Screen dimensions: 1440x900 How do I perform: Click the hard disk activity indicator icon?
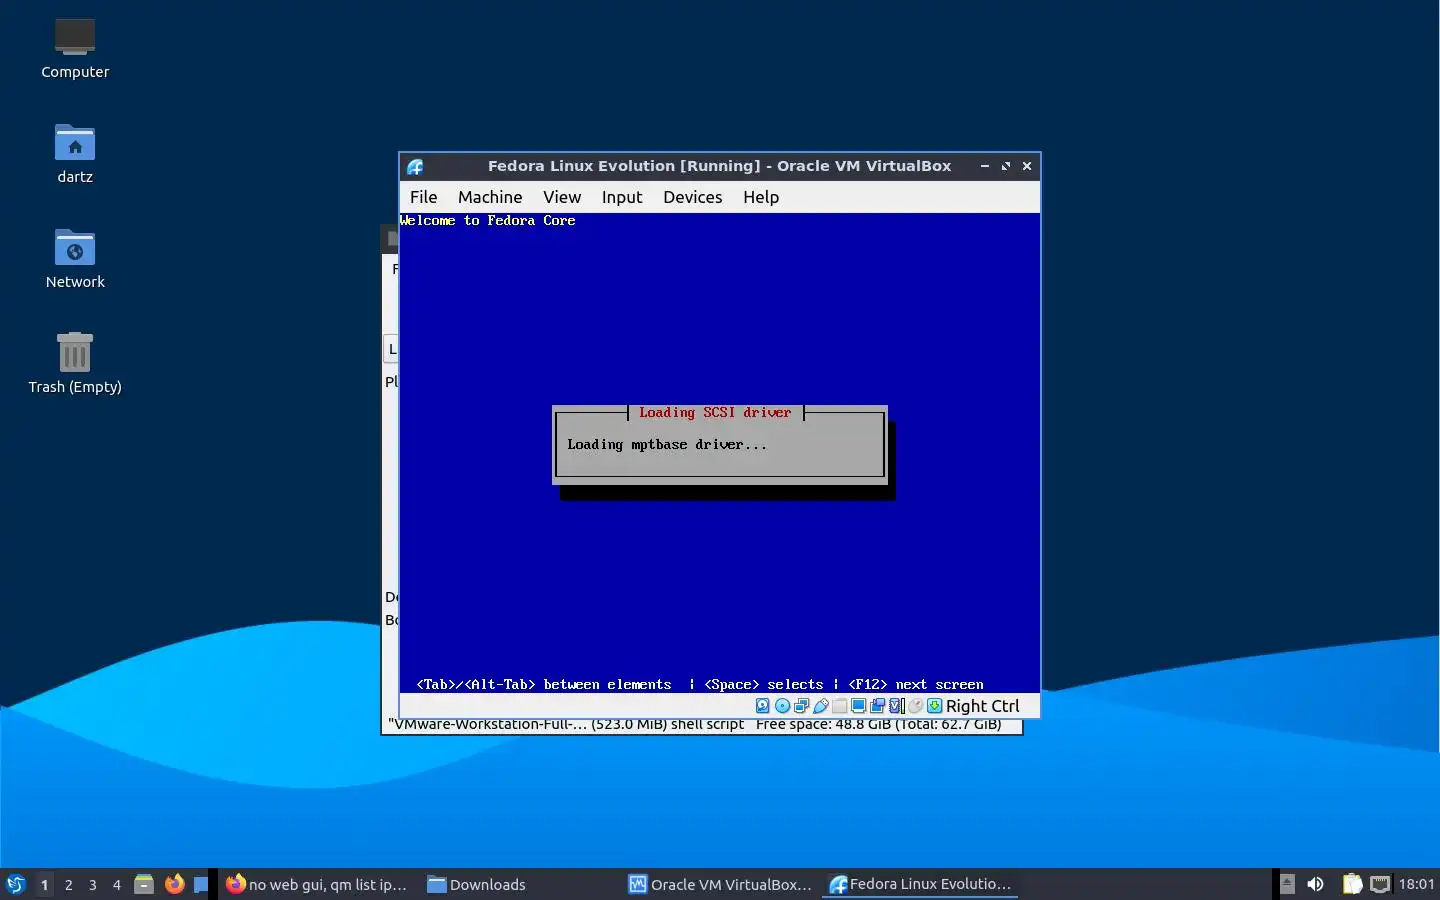pyautogui.click(x=762, y=706)
